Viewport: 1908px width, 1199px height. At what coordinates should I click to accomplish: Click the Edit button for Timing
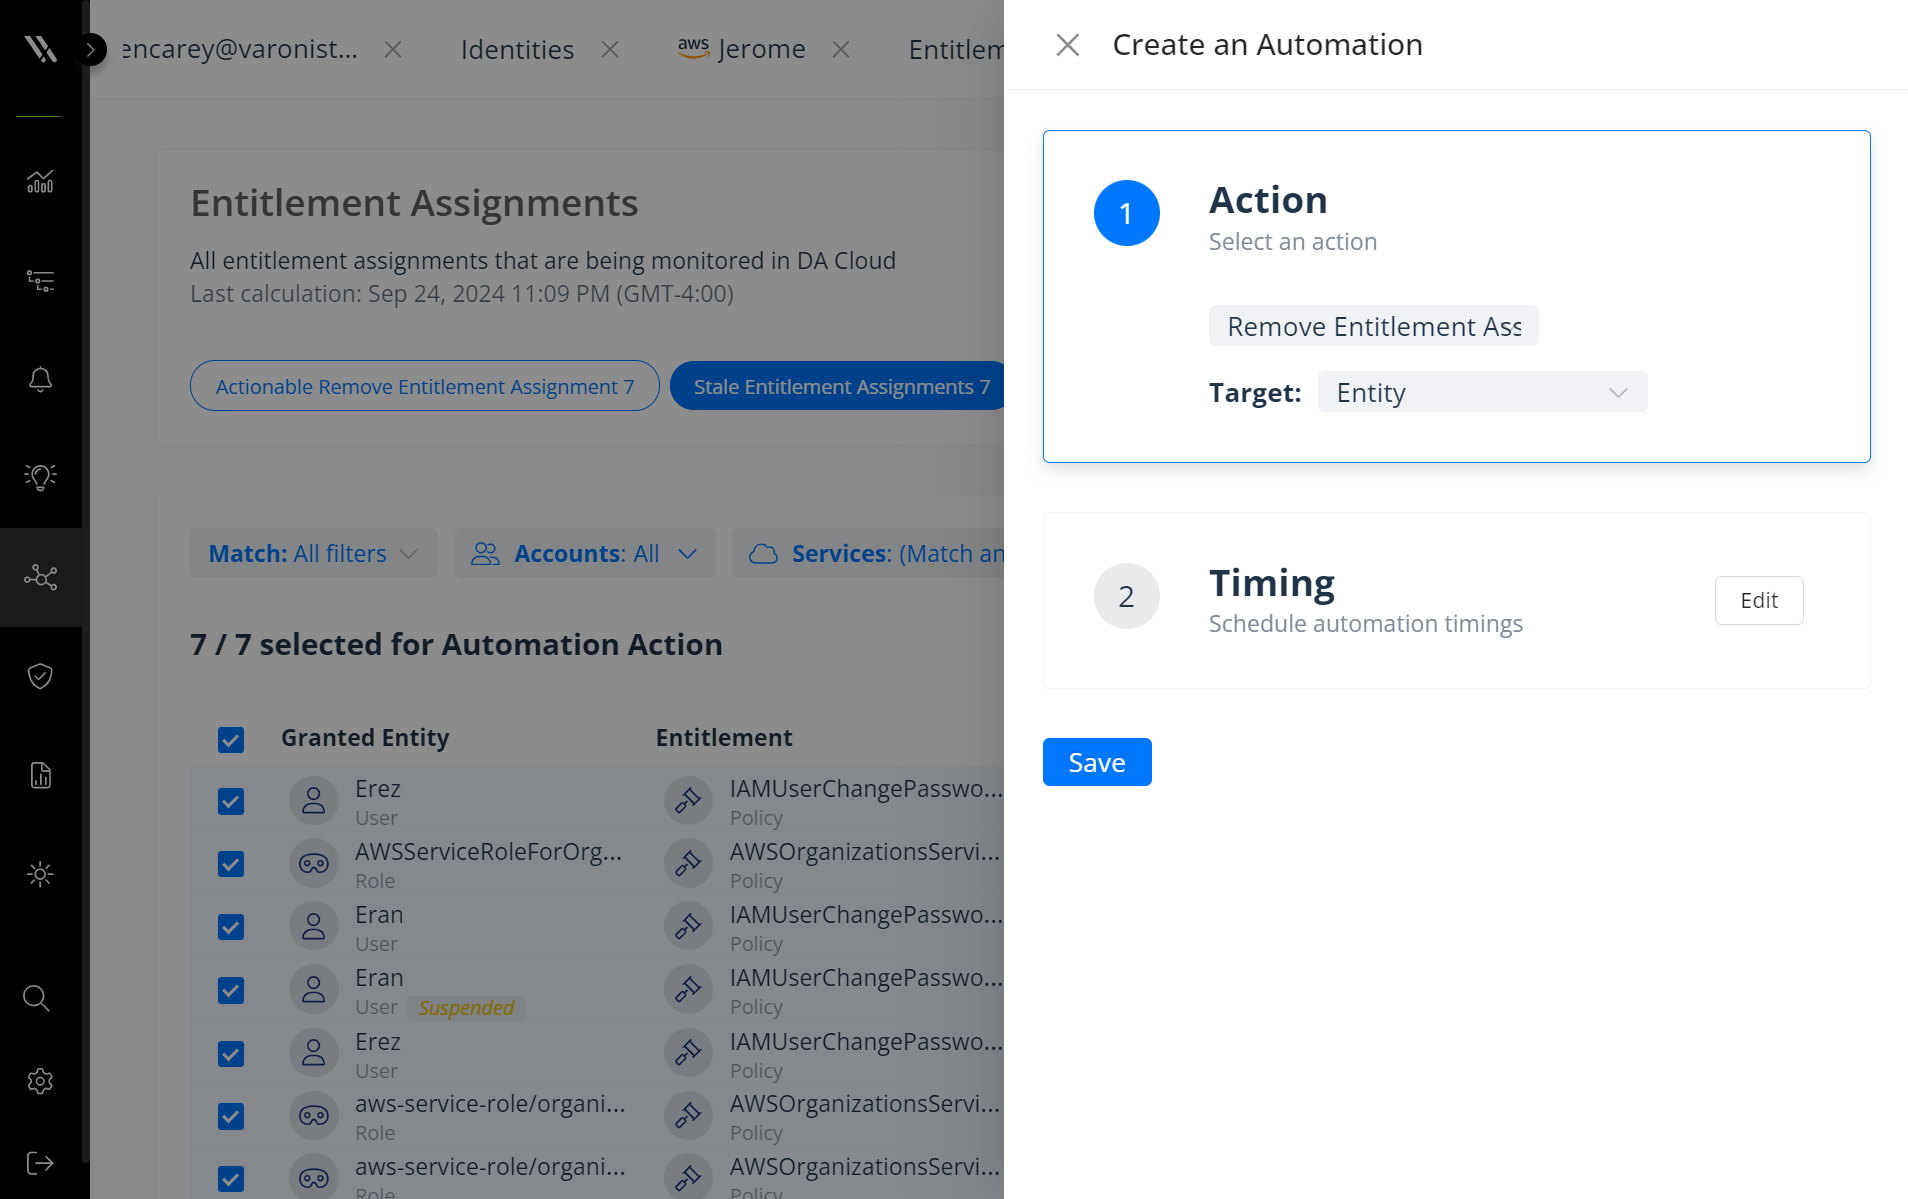1759,600
